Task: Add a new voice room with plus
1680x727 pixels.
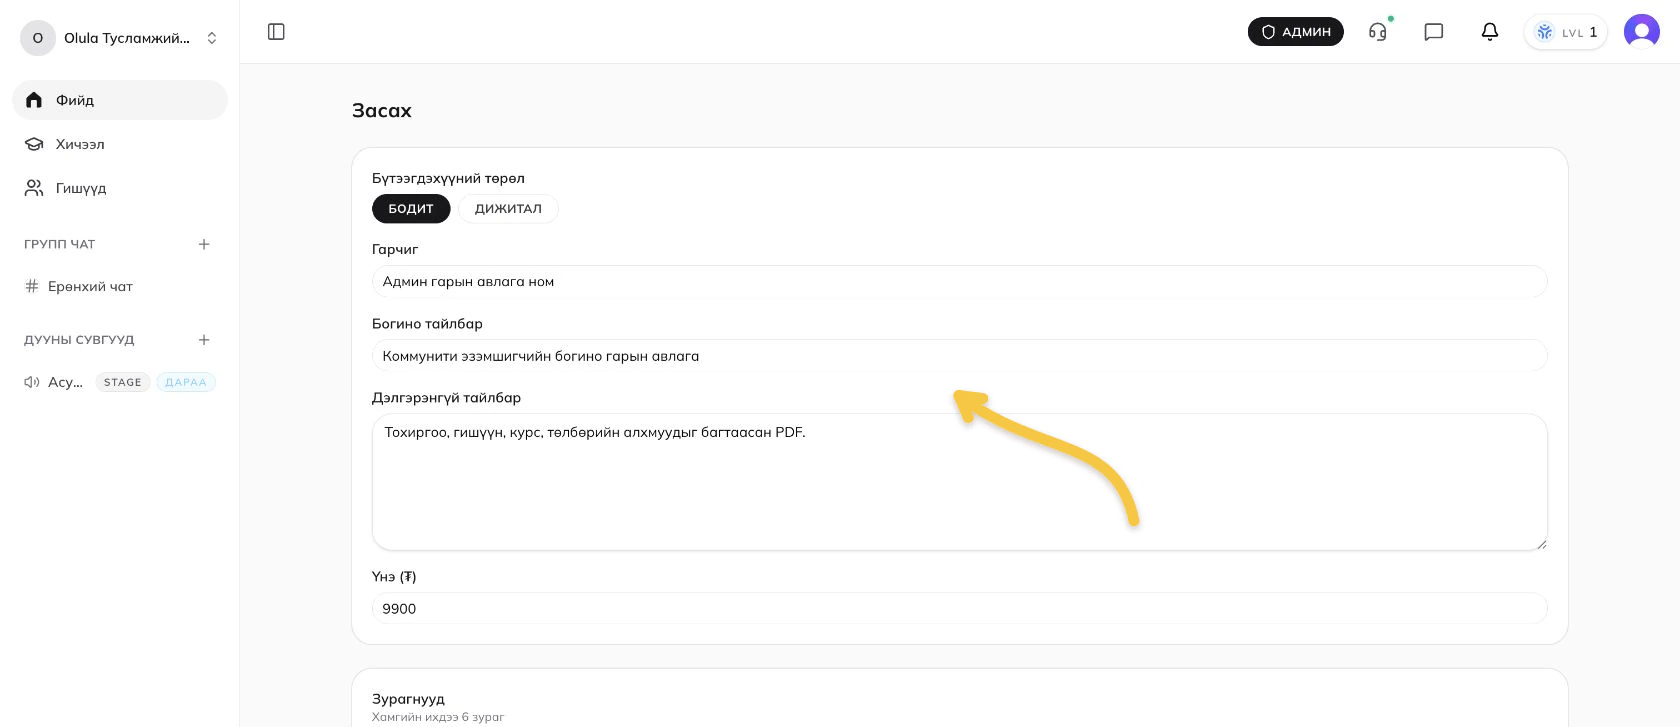Action: pyautogui.click(x=204, y=340)
